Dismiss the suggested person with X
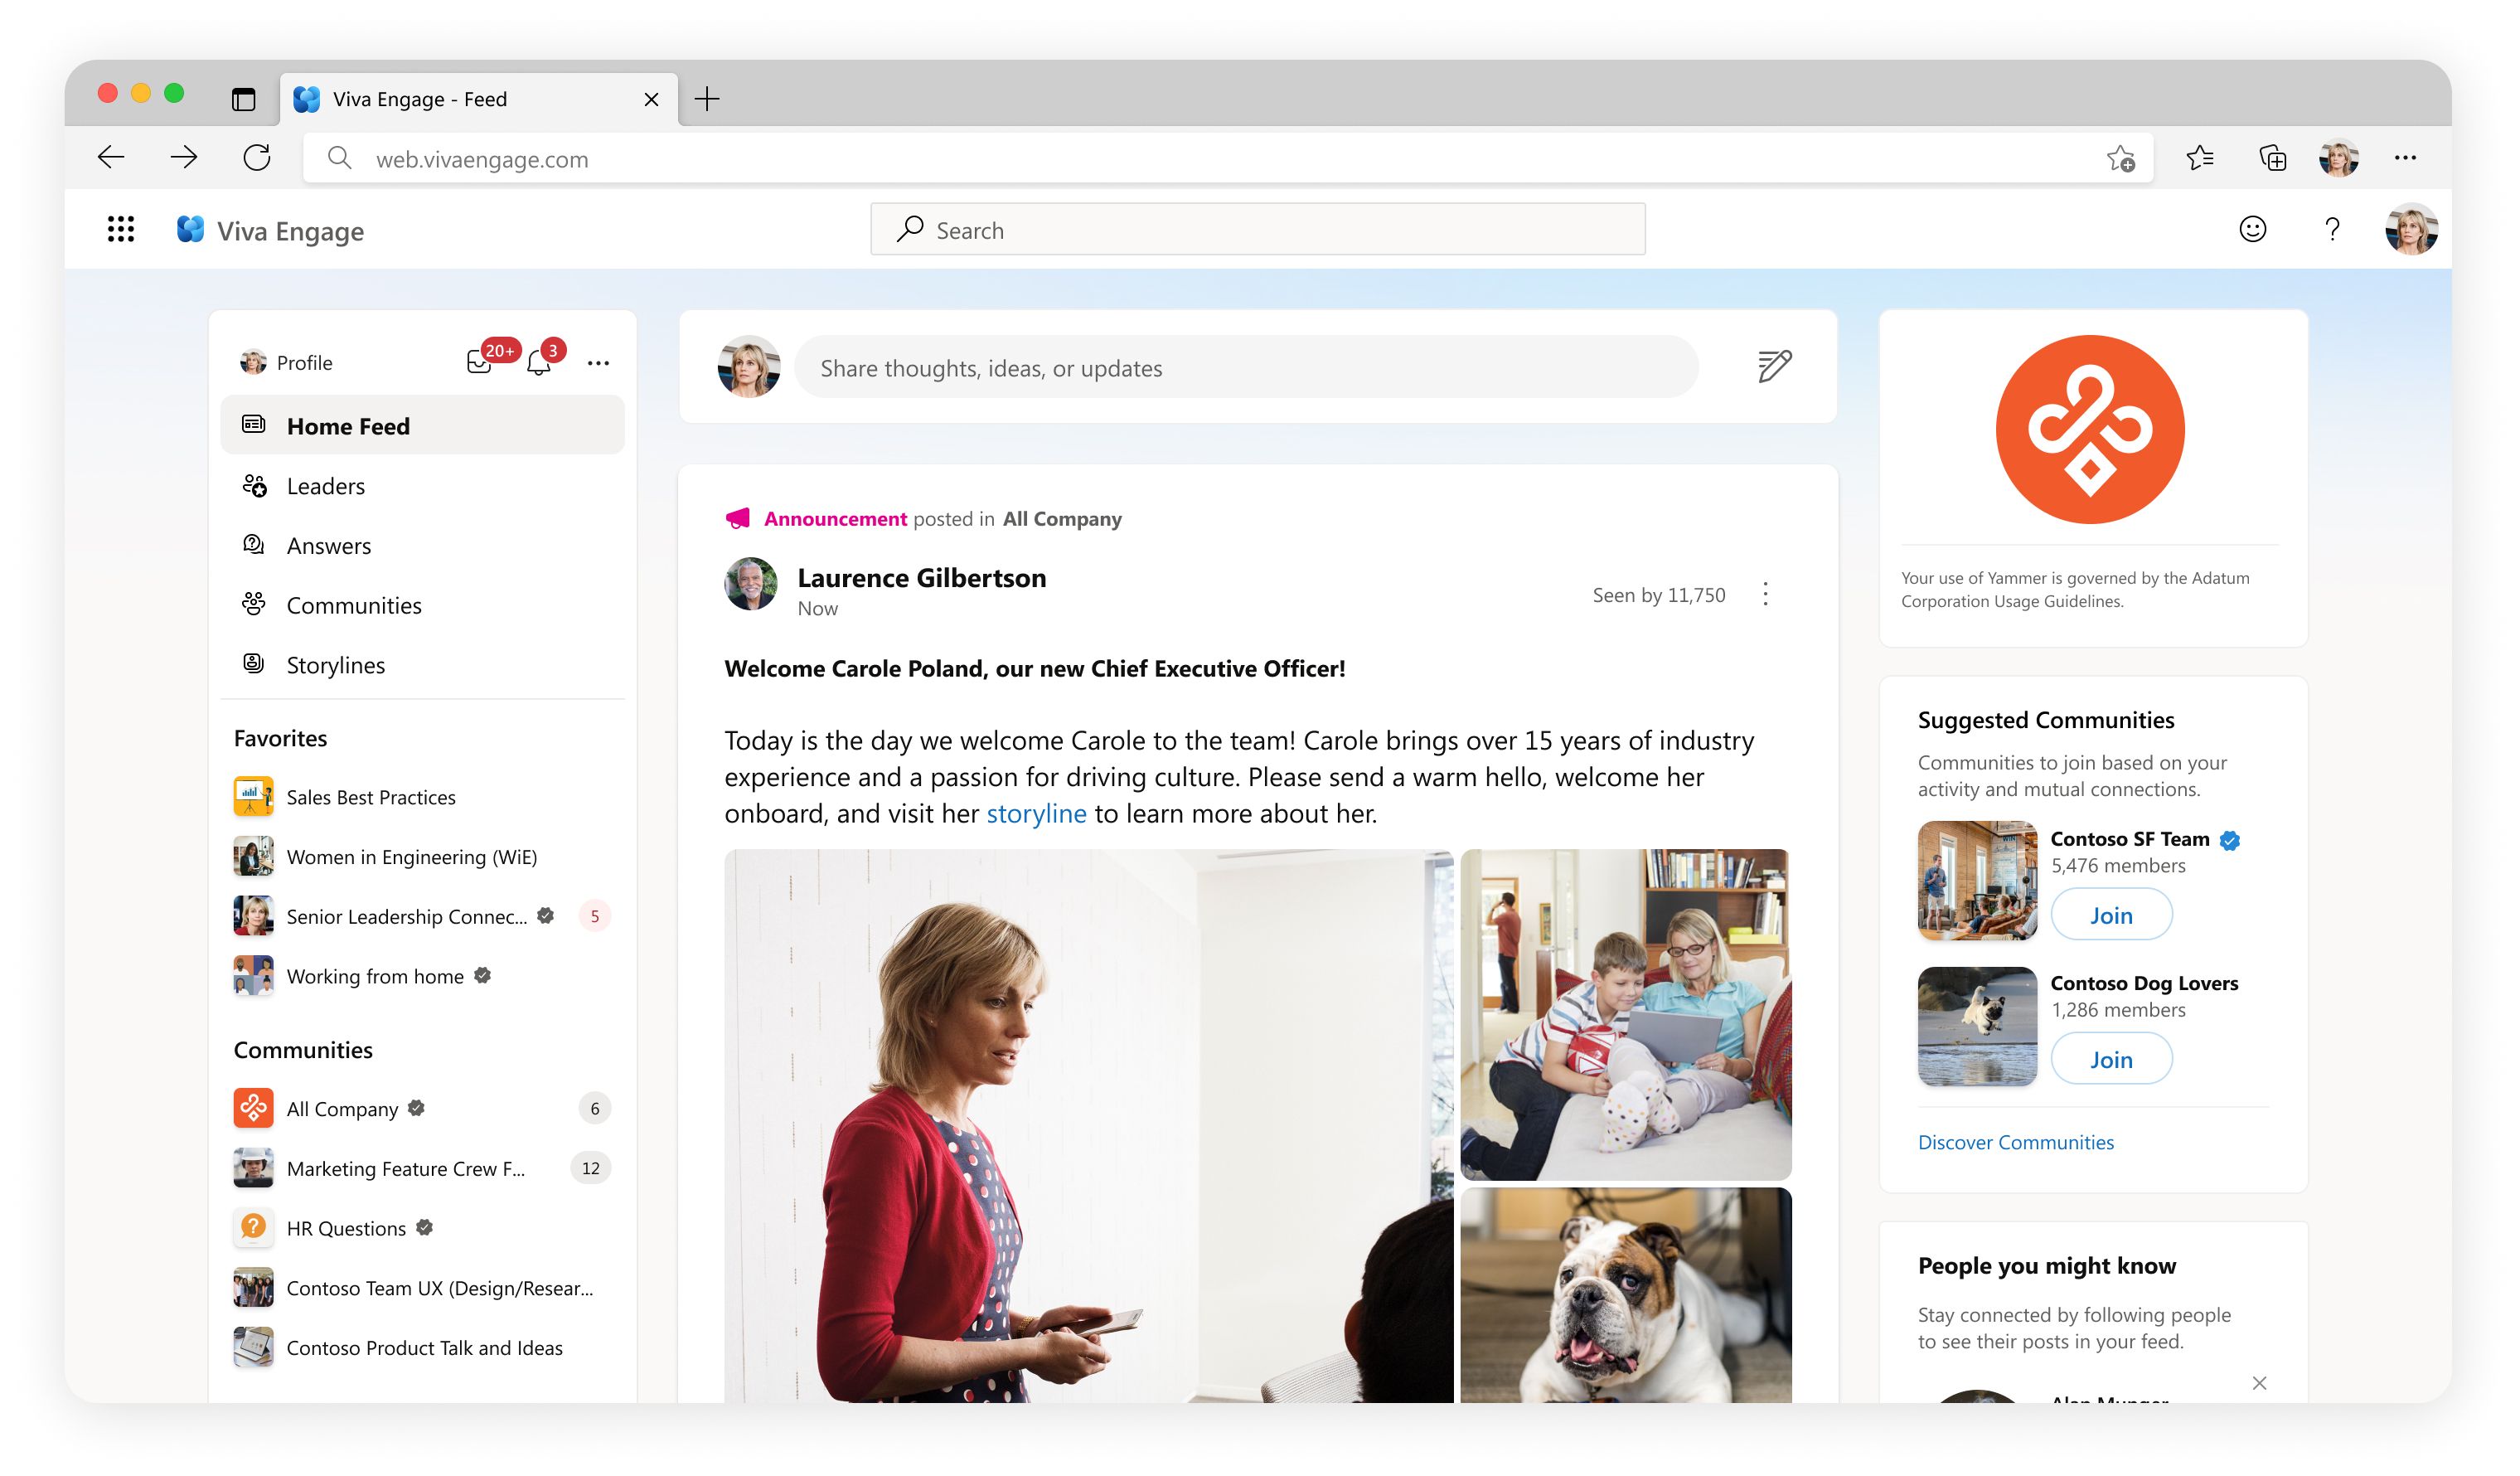2520x1476 pixels. pos(2259,1383)
